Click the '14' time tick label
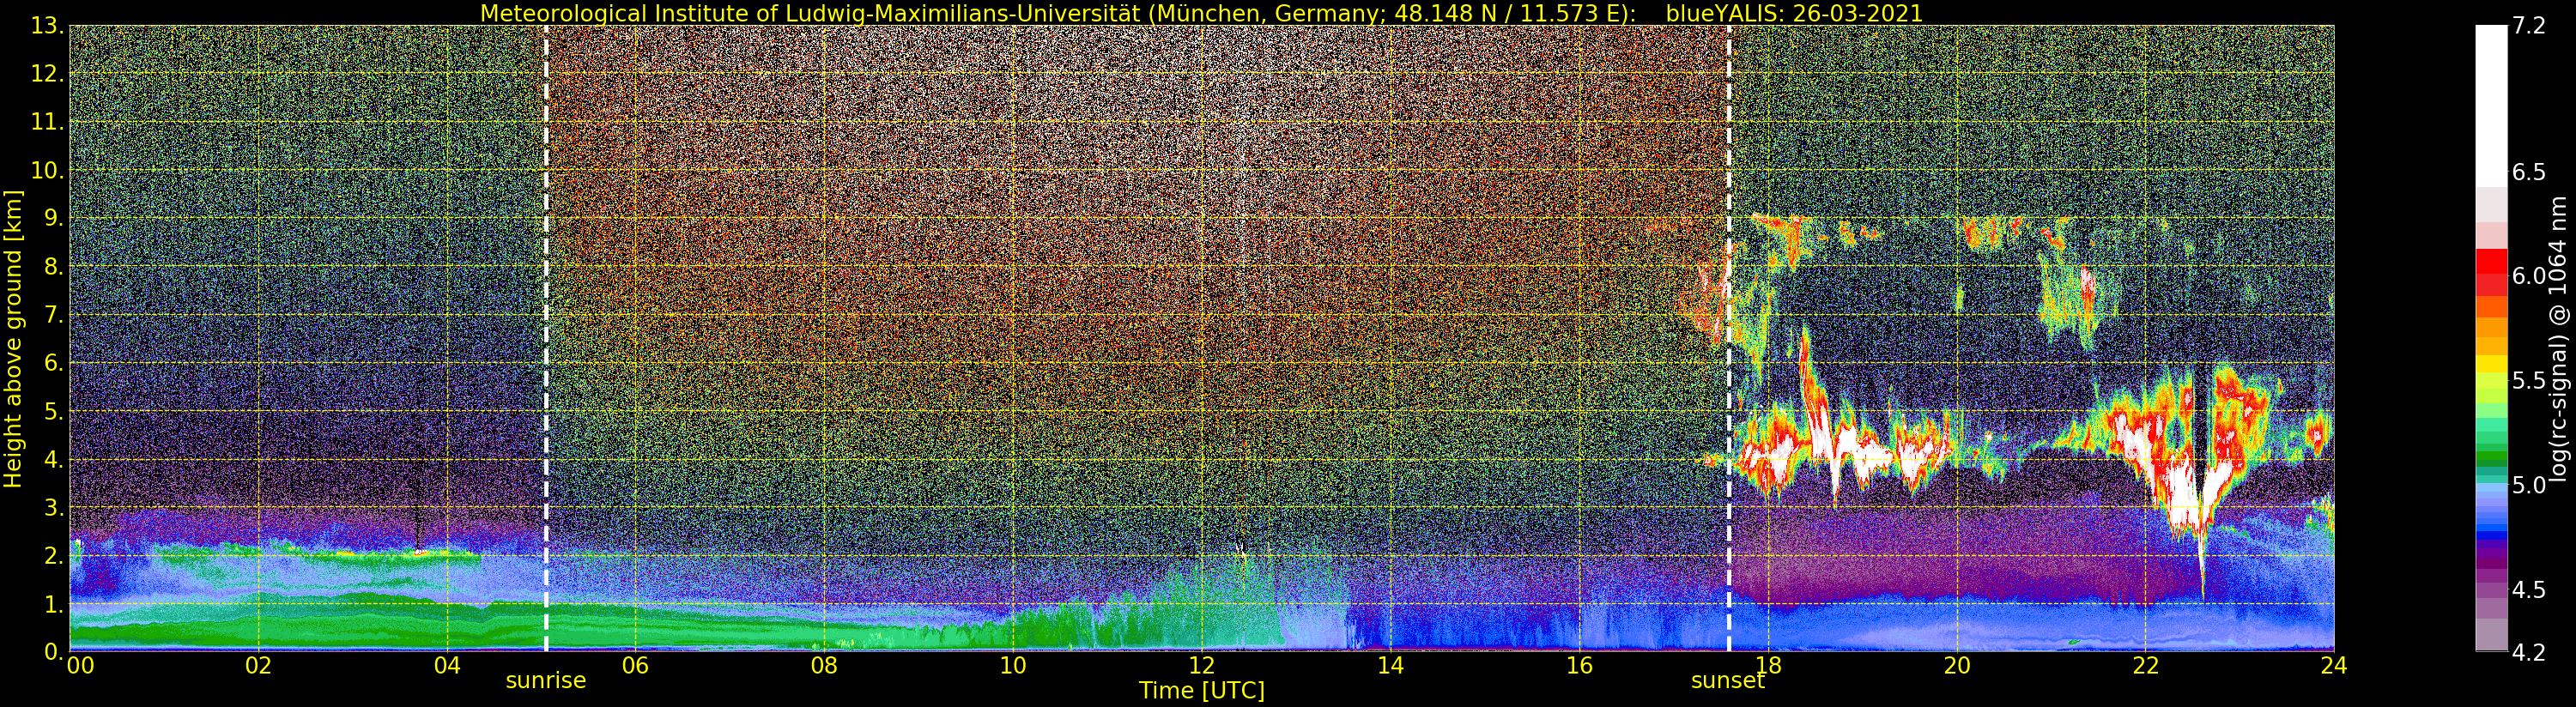 click(1391, 665)
